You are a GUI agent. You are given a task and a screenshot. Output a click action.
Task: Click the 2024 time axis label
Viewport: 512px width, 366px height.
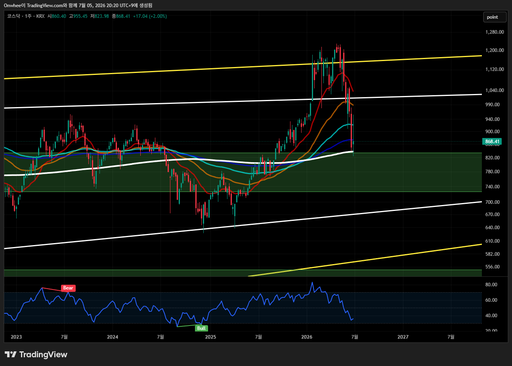pyautogui.click(x=112, y=337)
